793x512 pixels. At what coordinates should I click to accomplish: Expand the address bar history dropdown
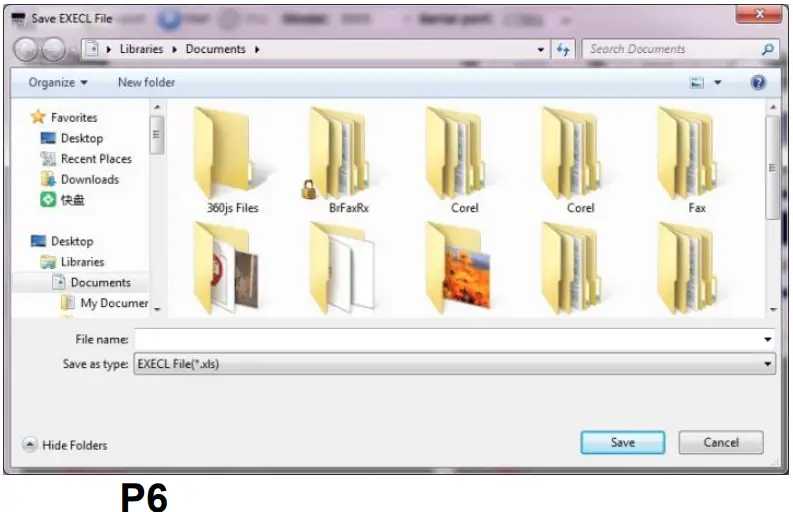click(540, 50)
